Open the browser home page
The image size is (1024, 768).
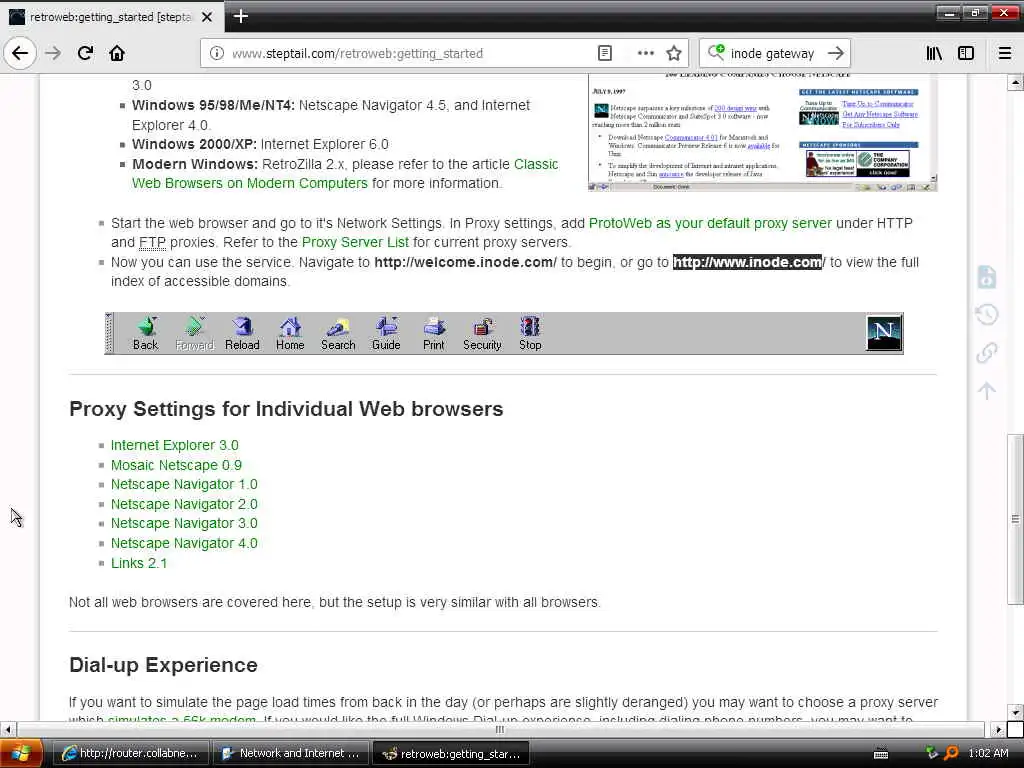coord(117,53)
